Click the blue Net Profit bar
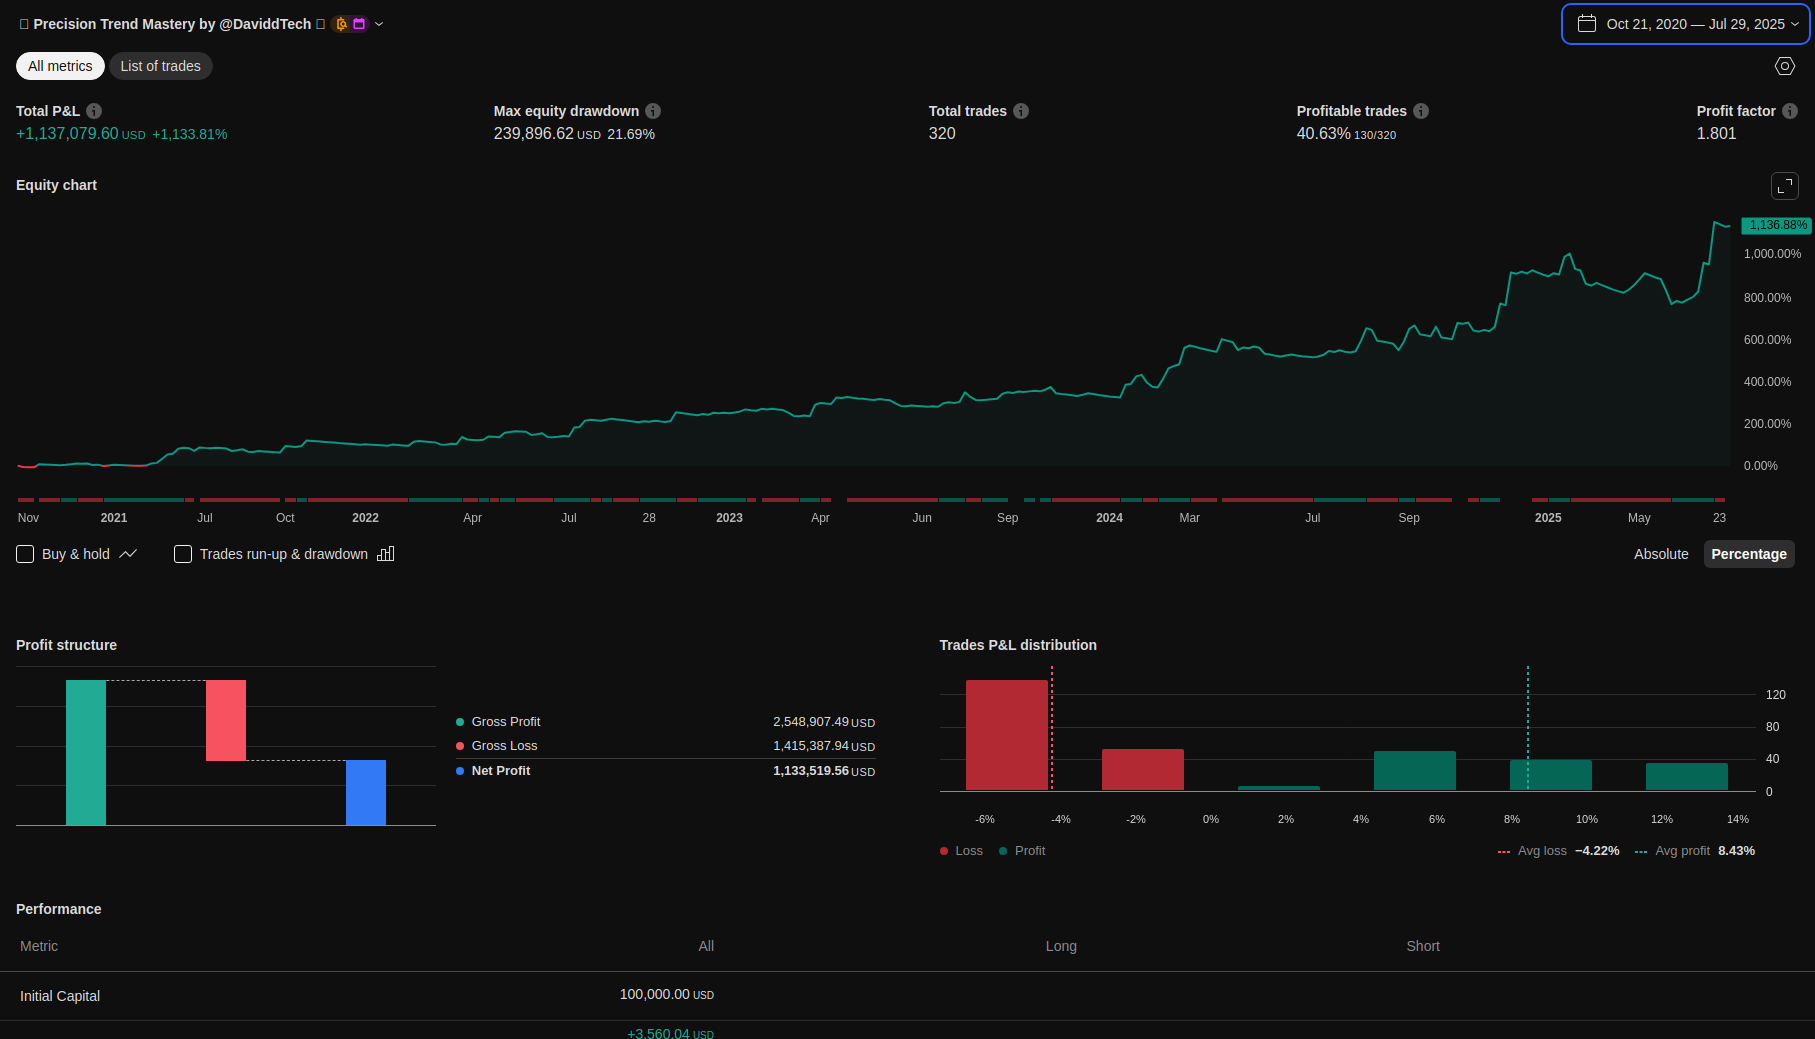This screenshot has width=1815, height=1039. click(366, 792)
